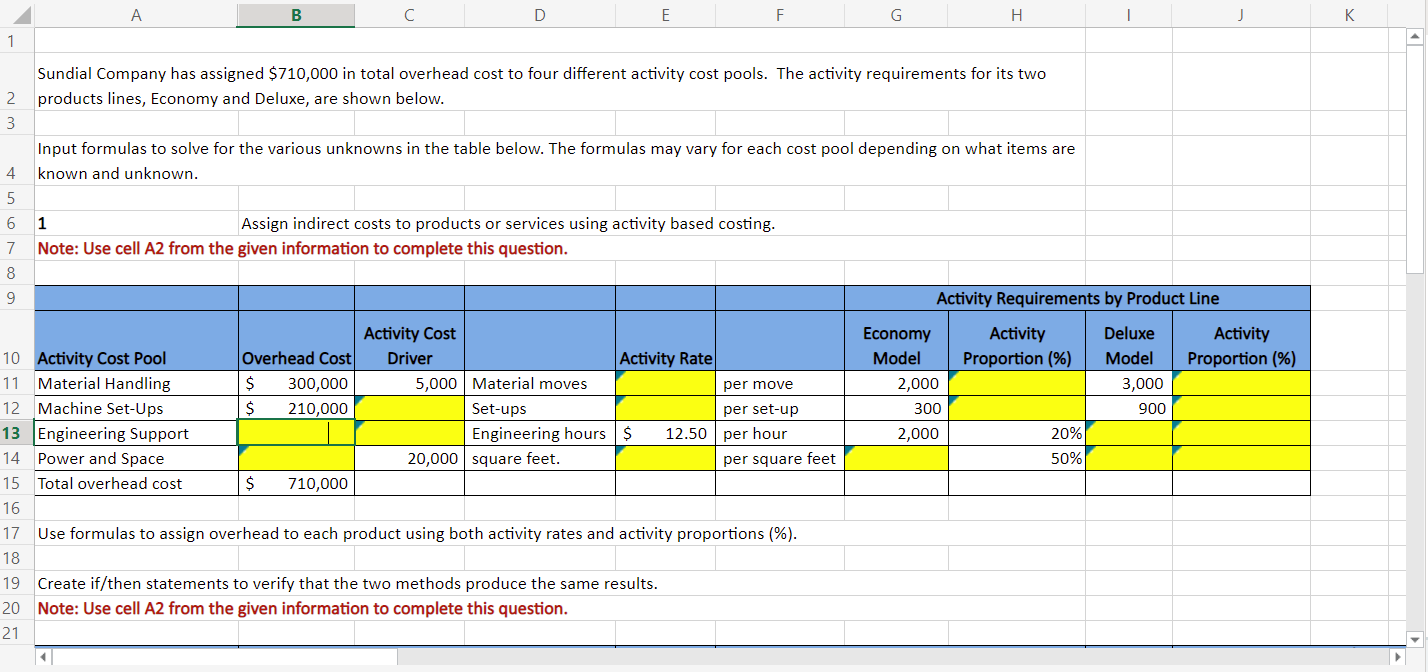Viewport: 1428px width, 672px height.
Task: Click the 'Overhead Cost' header cell
Action: coord(296,340)
